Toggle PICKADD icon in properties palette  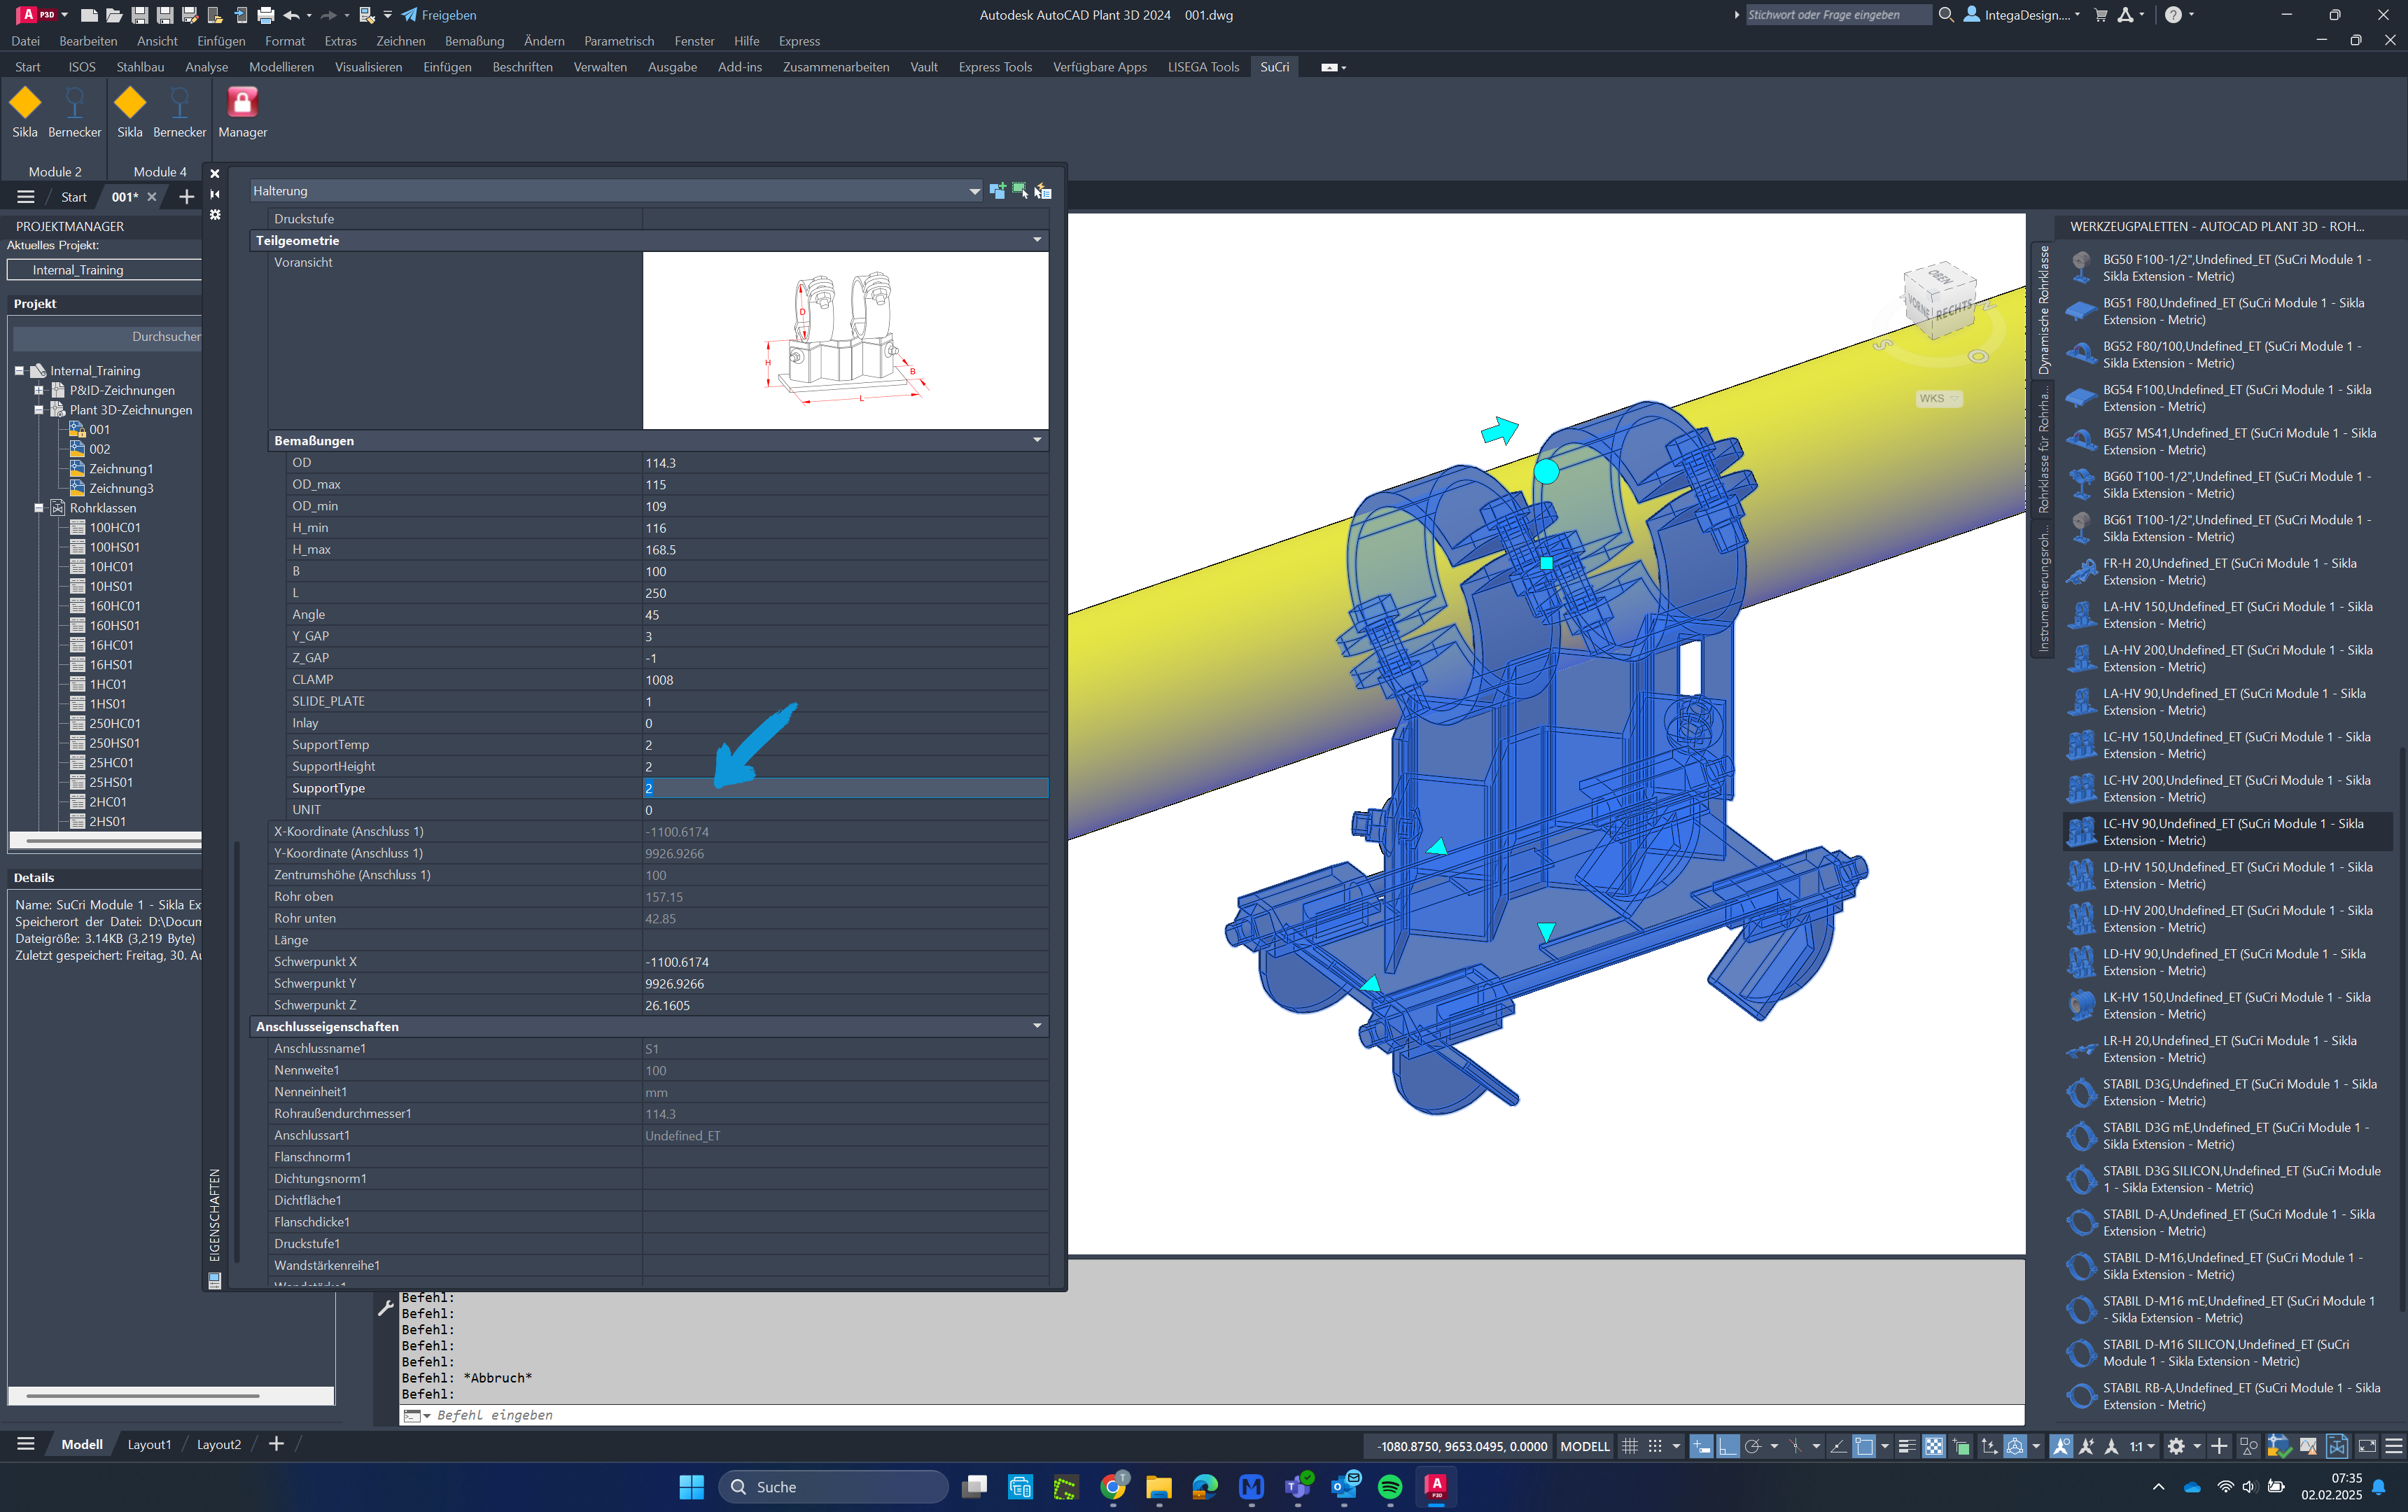coord(997,191)
